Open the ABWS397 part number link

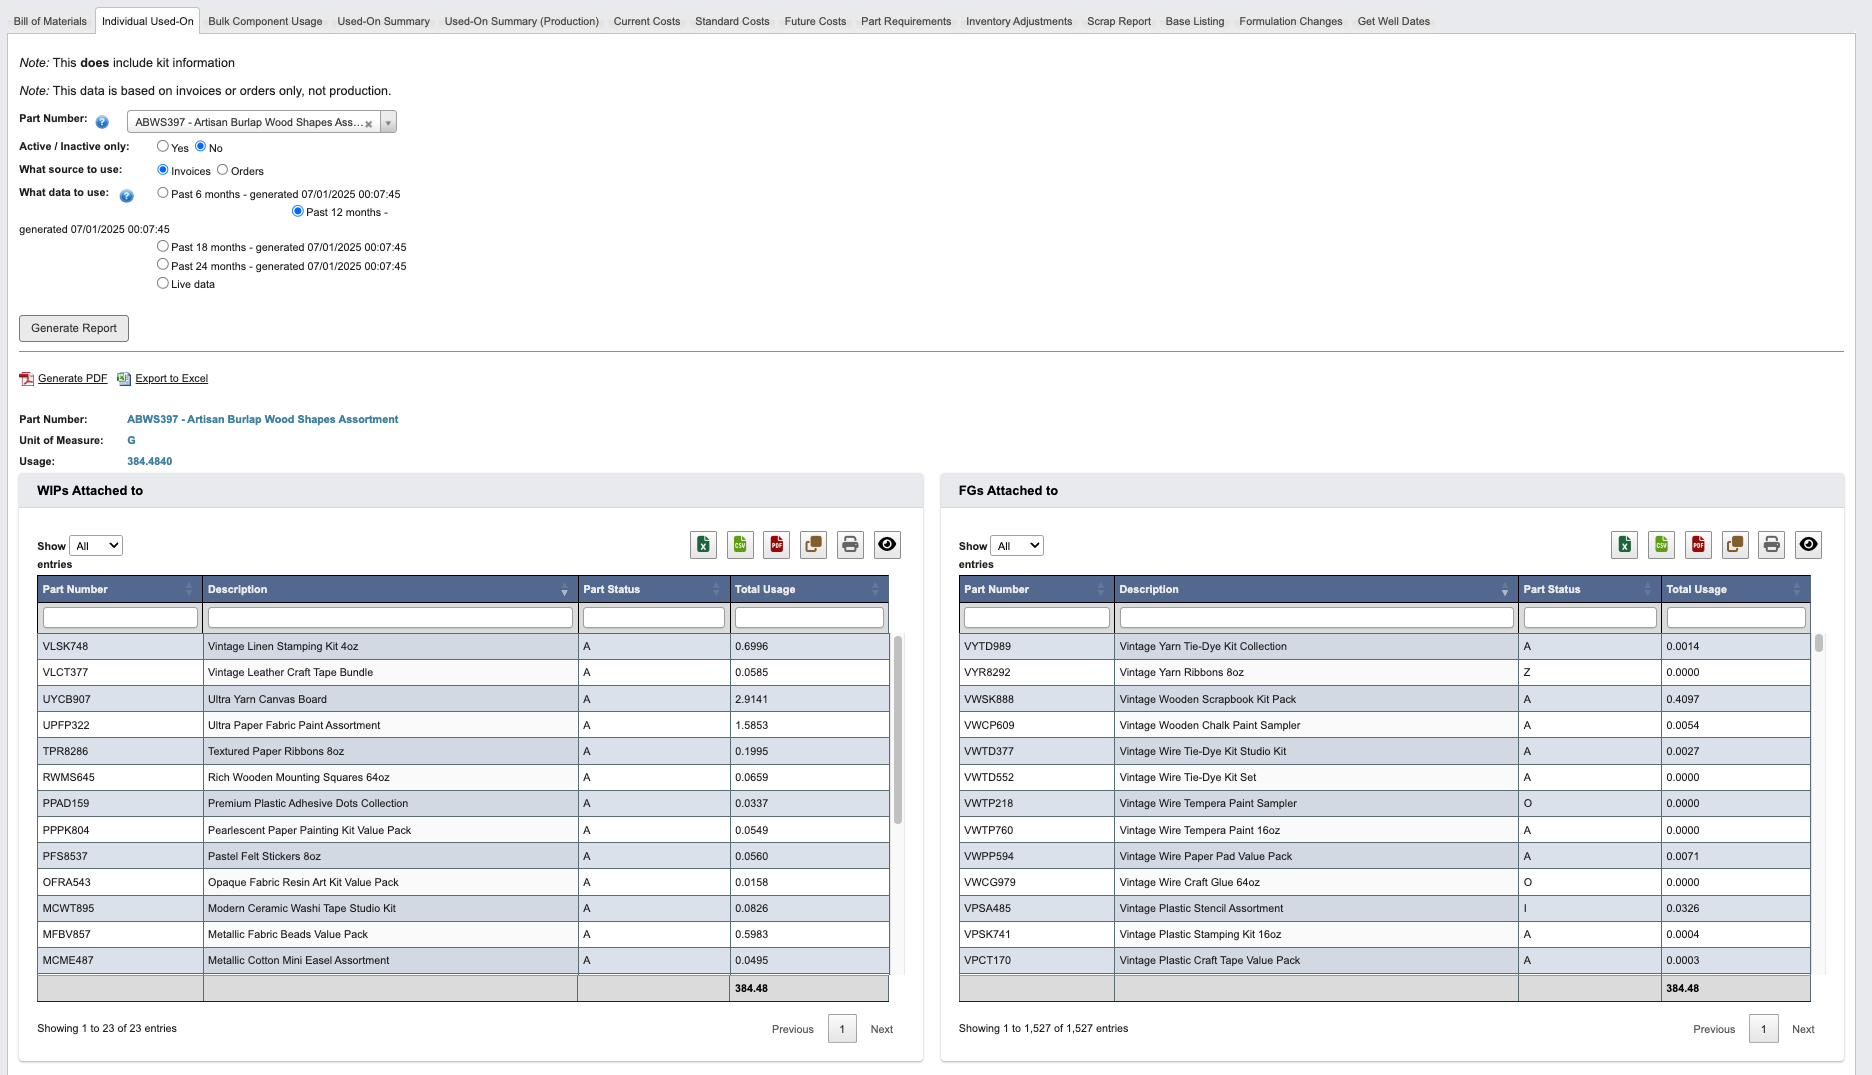tap(262, 419)
